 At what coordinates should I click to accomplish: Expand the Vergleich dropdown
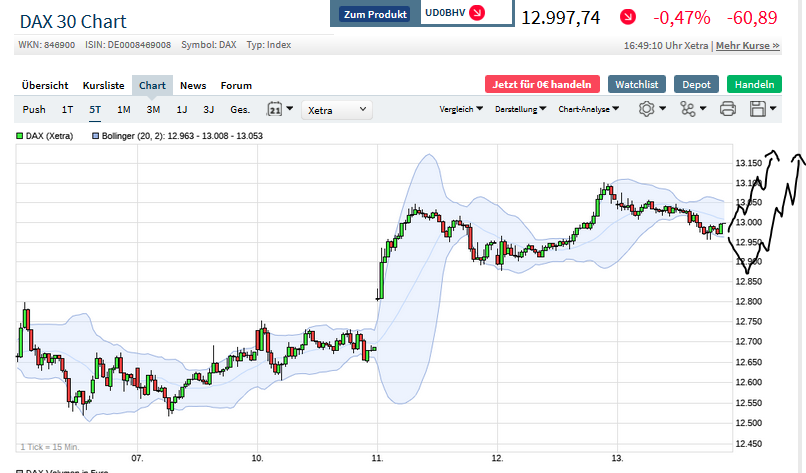[x=461, y=109]
